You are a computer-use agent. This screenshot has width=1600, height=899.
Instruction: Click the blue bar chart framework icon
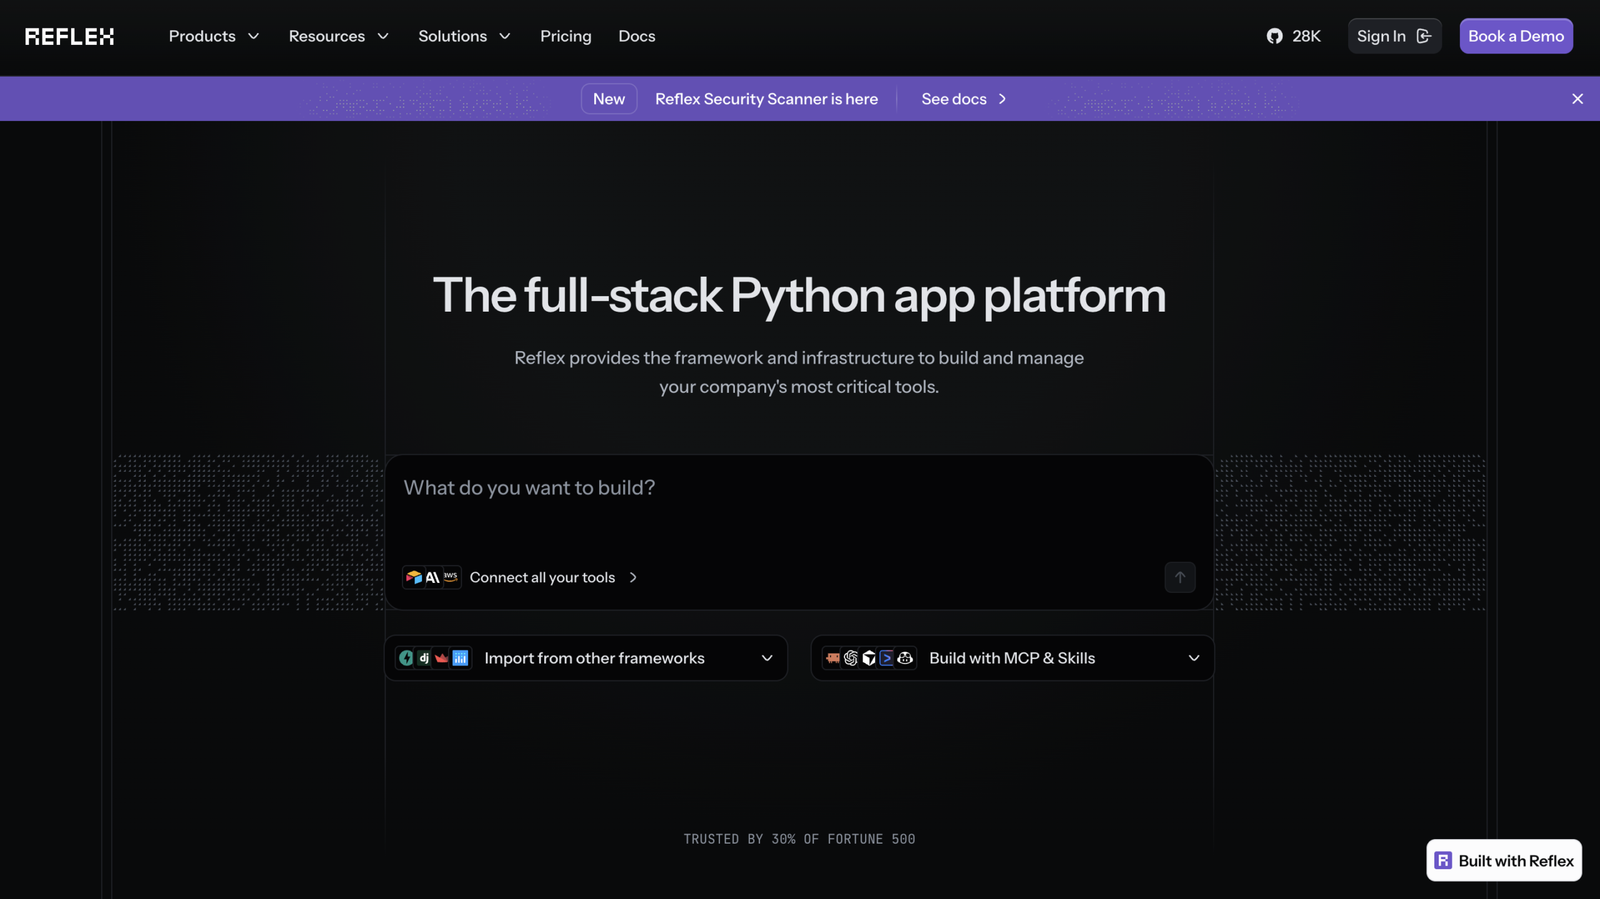(460, 658)
